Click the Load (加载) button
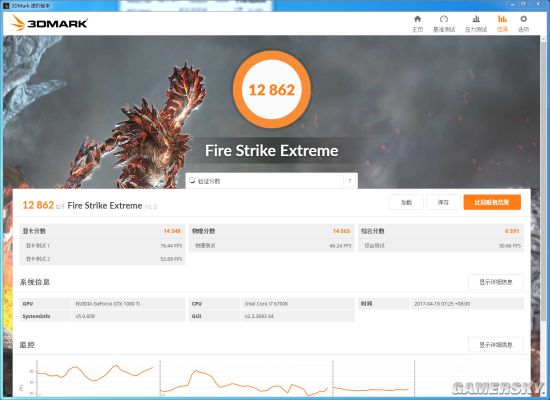 [x=407, y=202]
